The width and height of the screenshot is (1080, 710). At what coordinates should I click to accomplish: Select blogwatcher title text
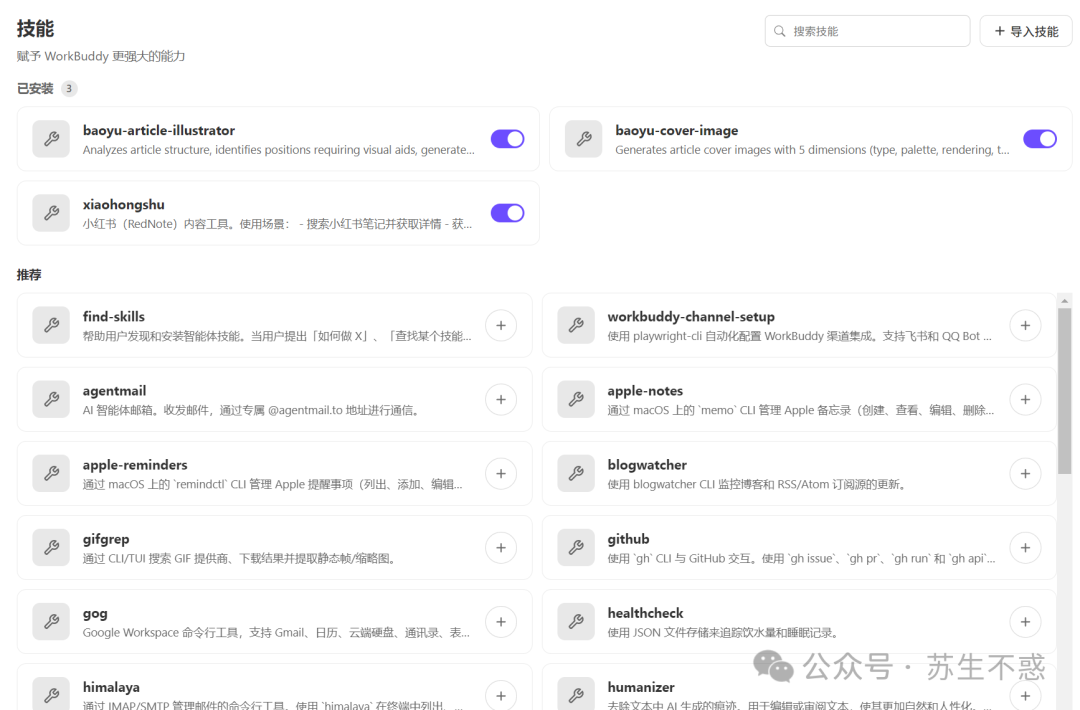point(647,465)
